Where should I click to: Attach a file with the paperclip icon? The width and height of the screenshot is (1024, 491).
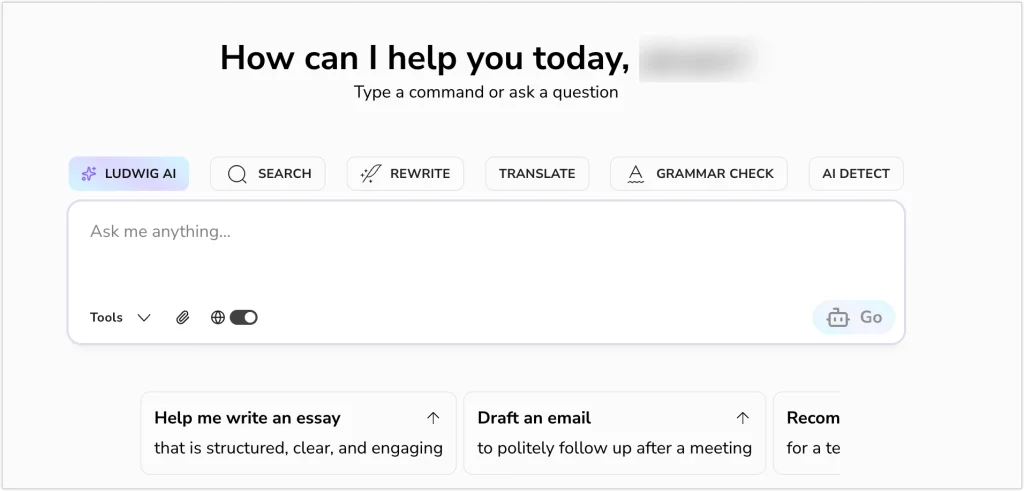click(182, 317)
